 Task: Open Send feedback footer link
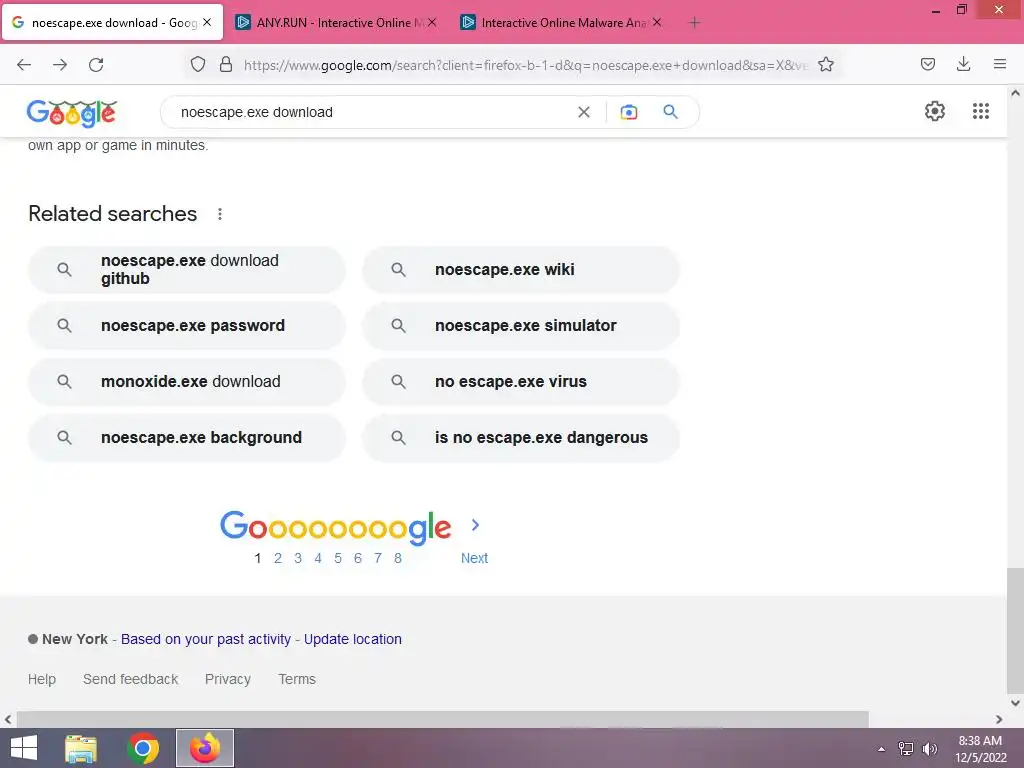pos(131,679)
